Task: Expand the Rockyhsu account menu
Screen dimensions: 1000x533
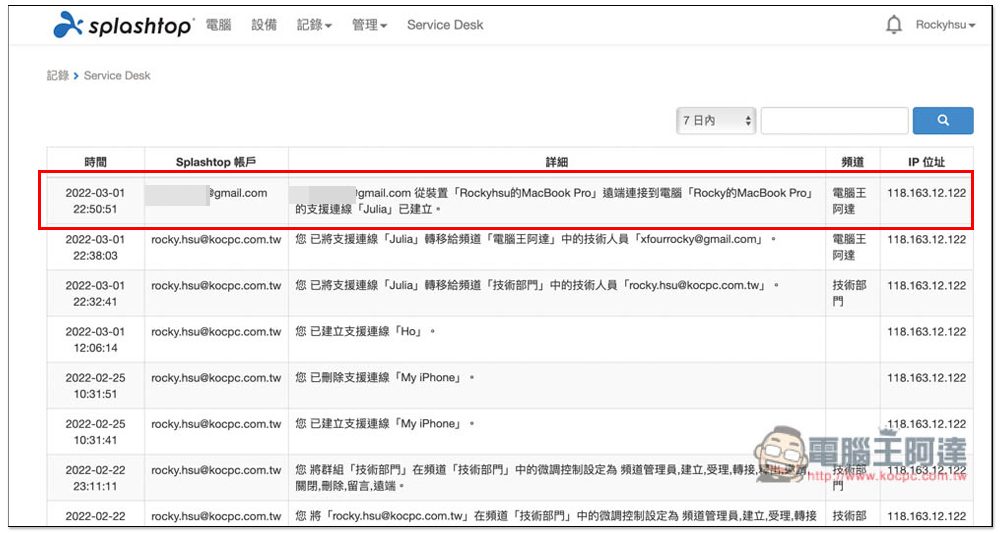Action: click(945, 25)
